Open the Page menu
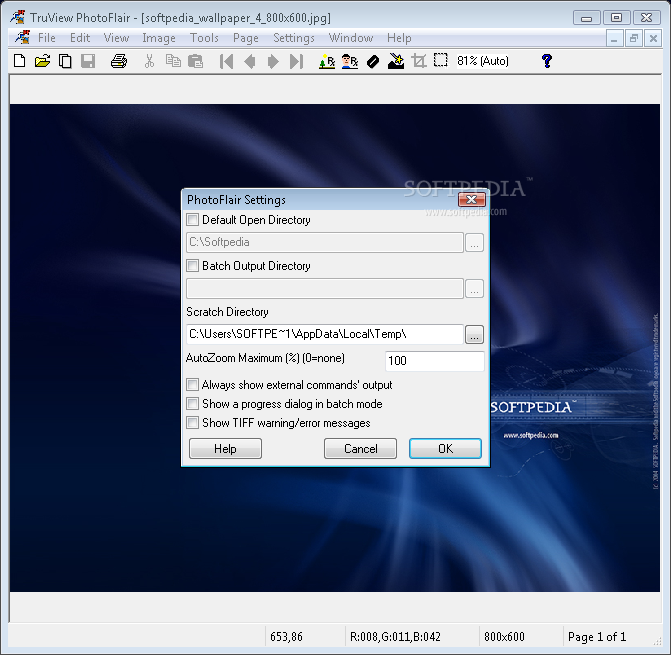Viewport: 671px width, 655px height. 246,38
